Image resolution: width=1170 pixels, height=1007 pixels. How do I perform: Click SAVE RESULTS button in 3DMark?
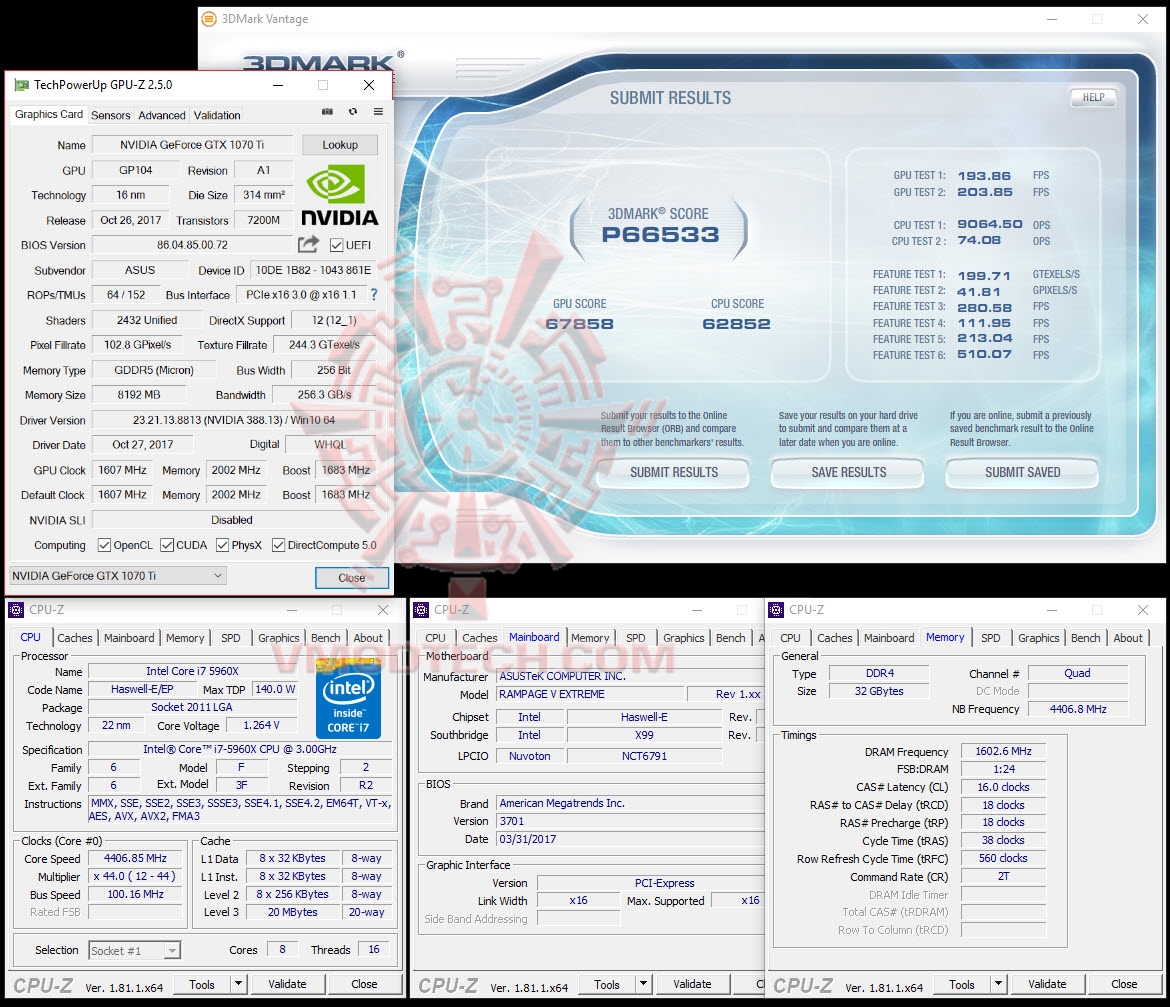point(848,472)
